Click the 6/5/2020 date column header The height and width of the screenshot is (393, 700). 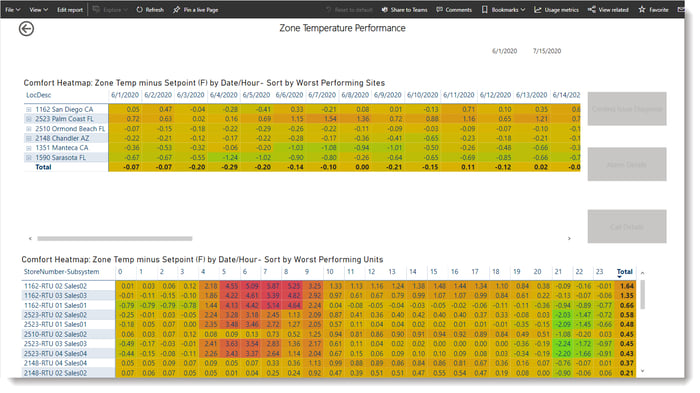tap(256, 95)
